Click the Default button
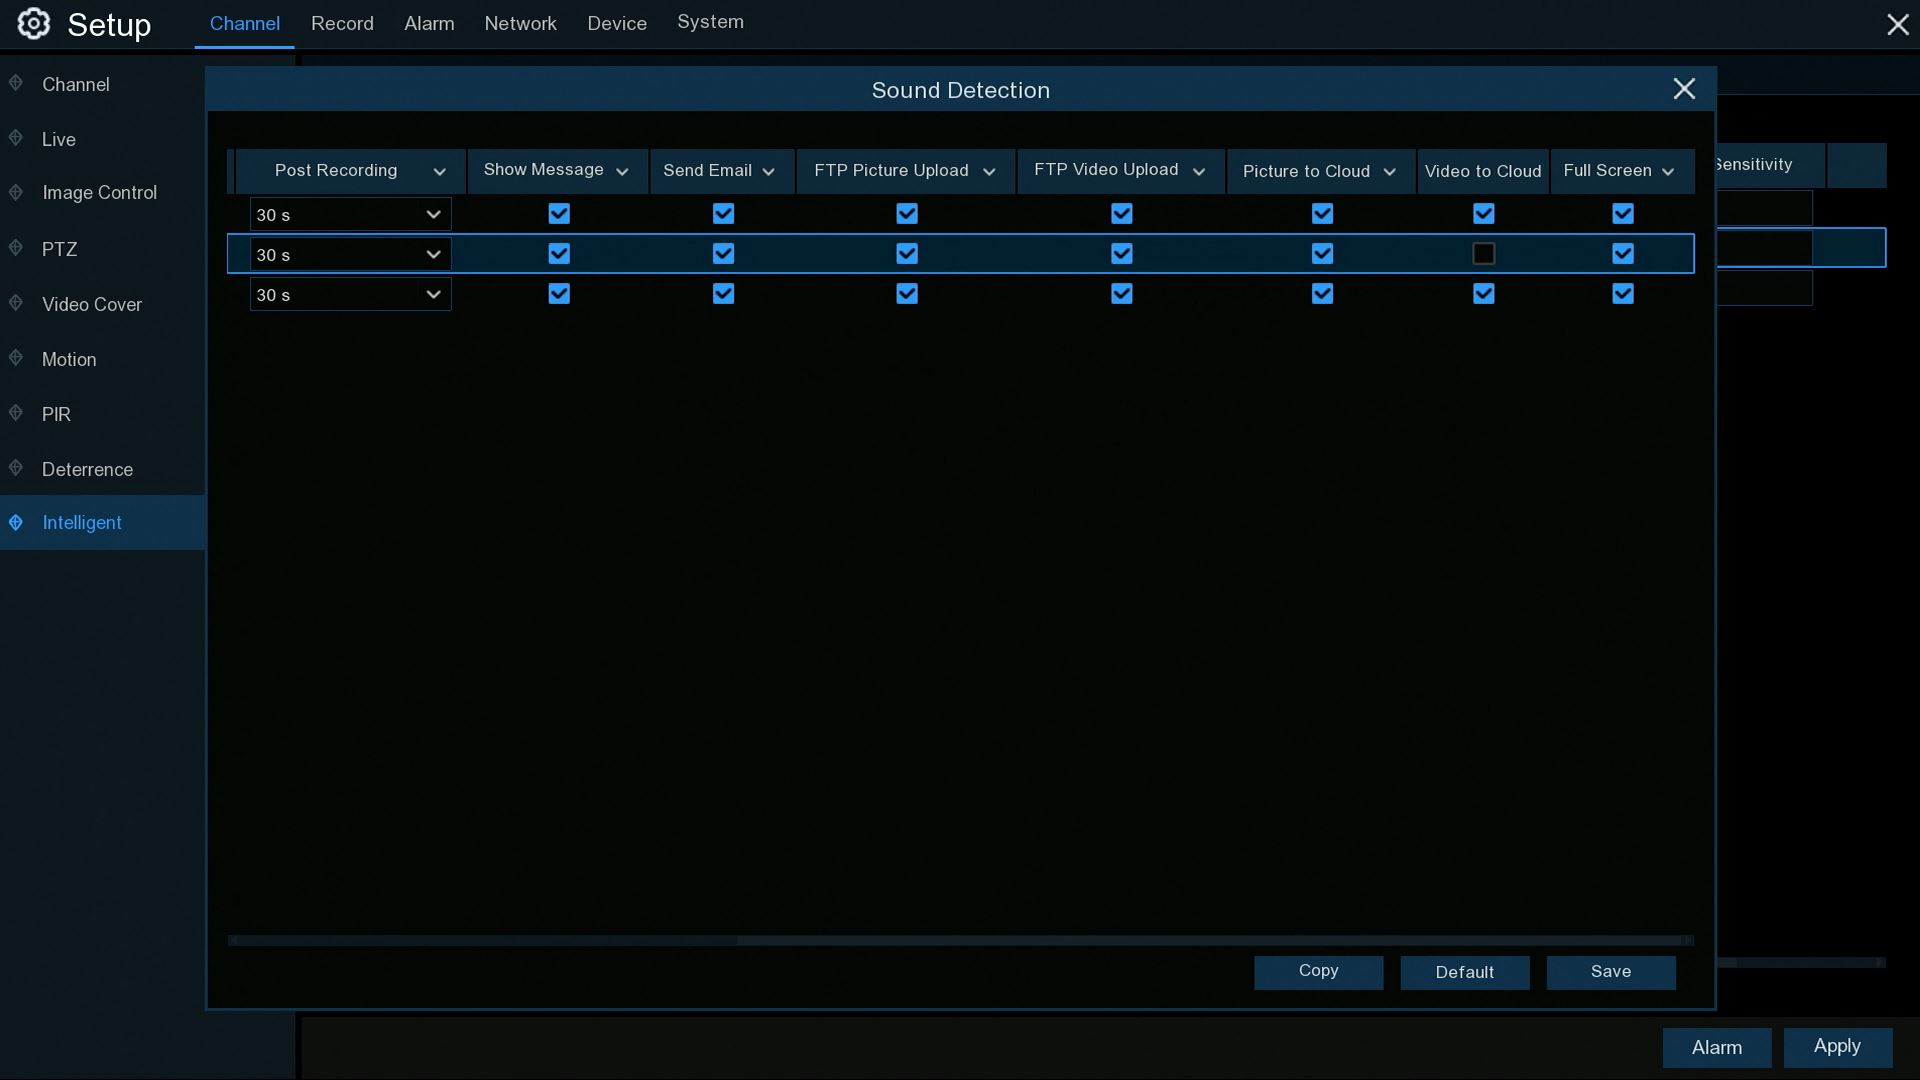Screen dimensions: 1920x1080 click(x=1464, y=972)
